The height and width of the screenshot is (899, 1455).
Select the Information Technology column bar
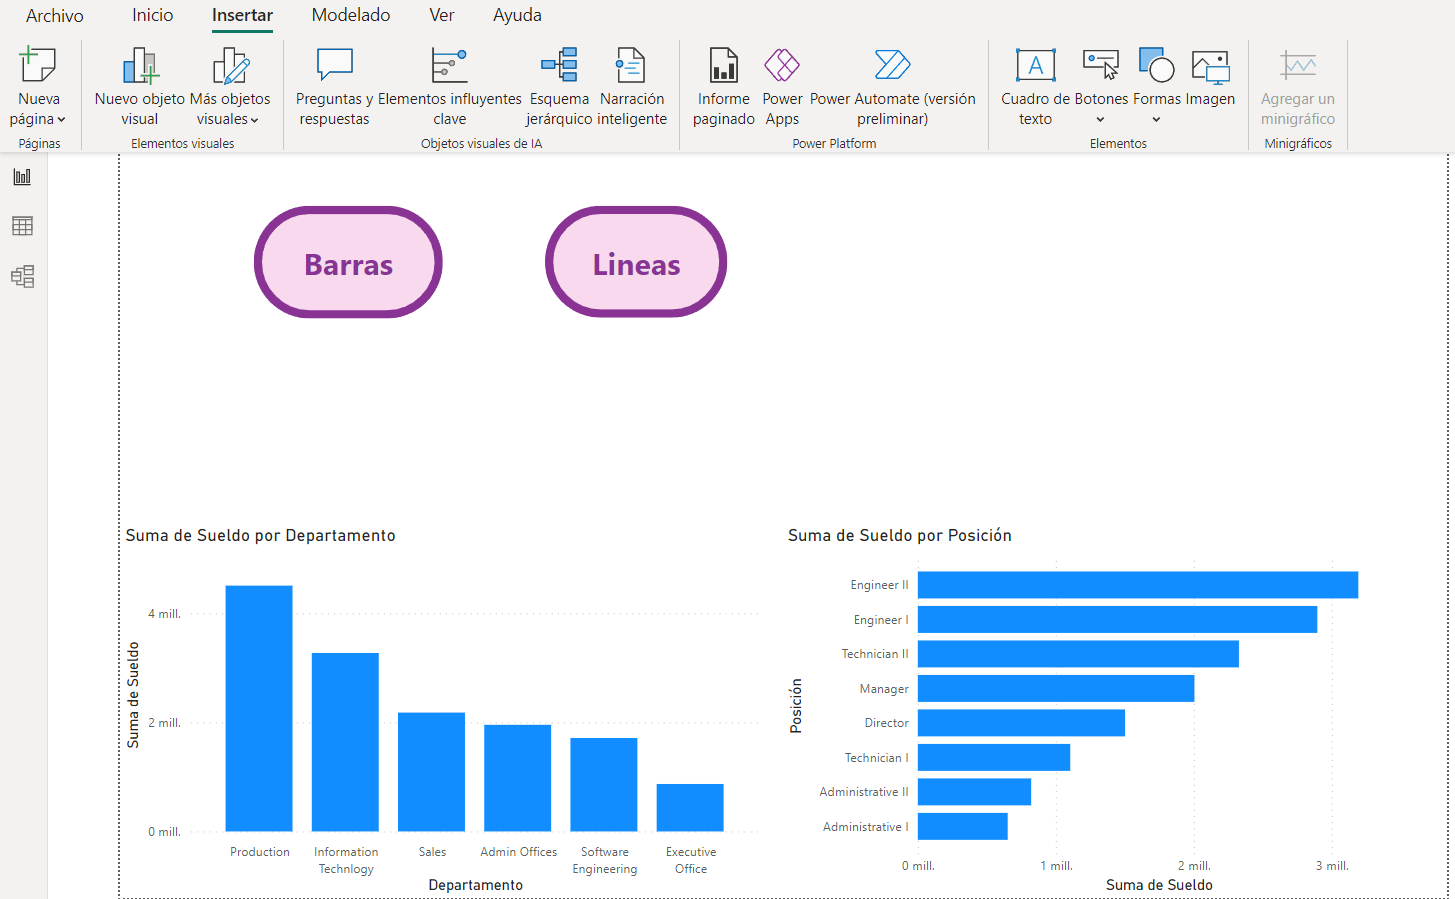click(x=345, y=742)
